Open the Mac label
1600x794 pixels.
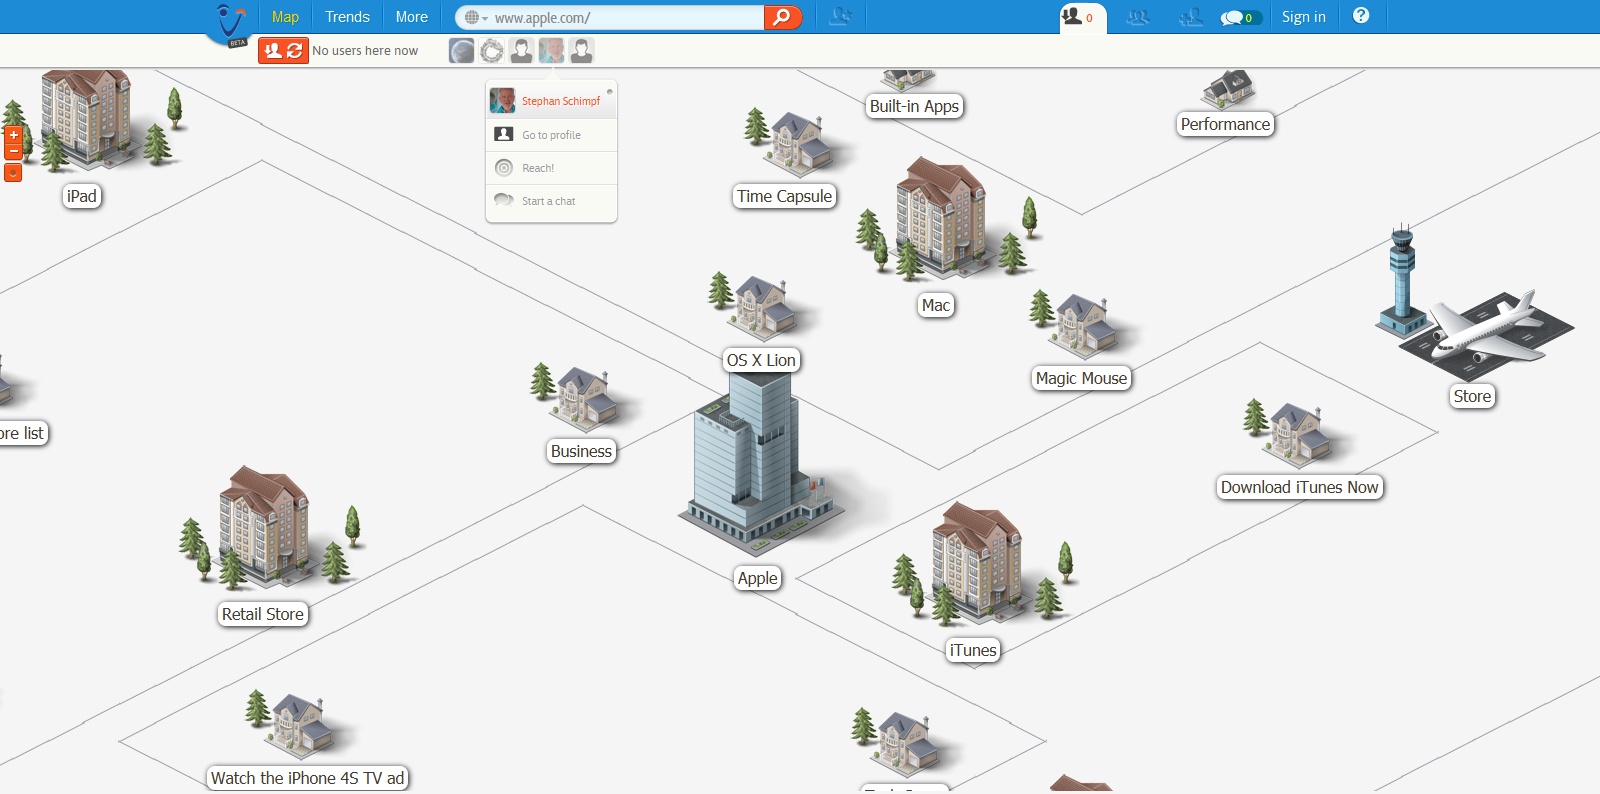point(936,305)
